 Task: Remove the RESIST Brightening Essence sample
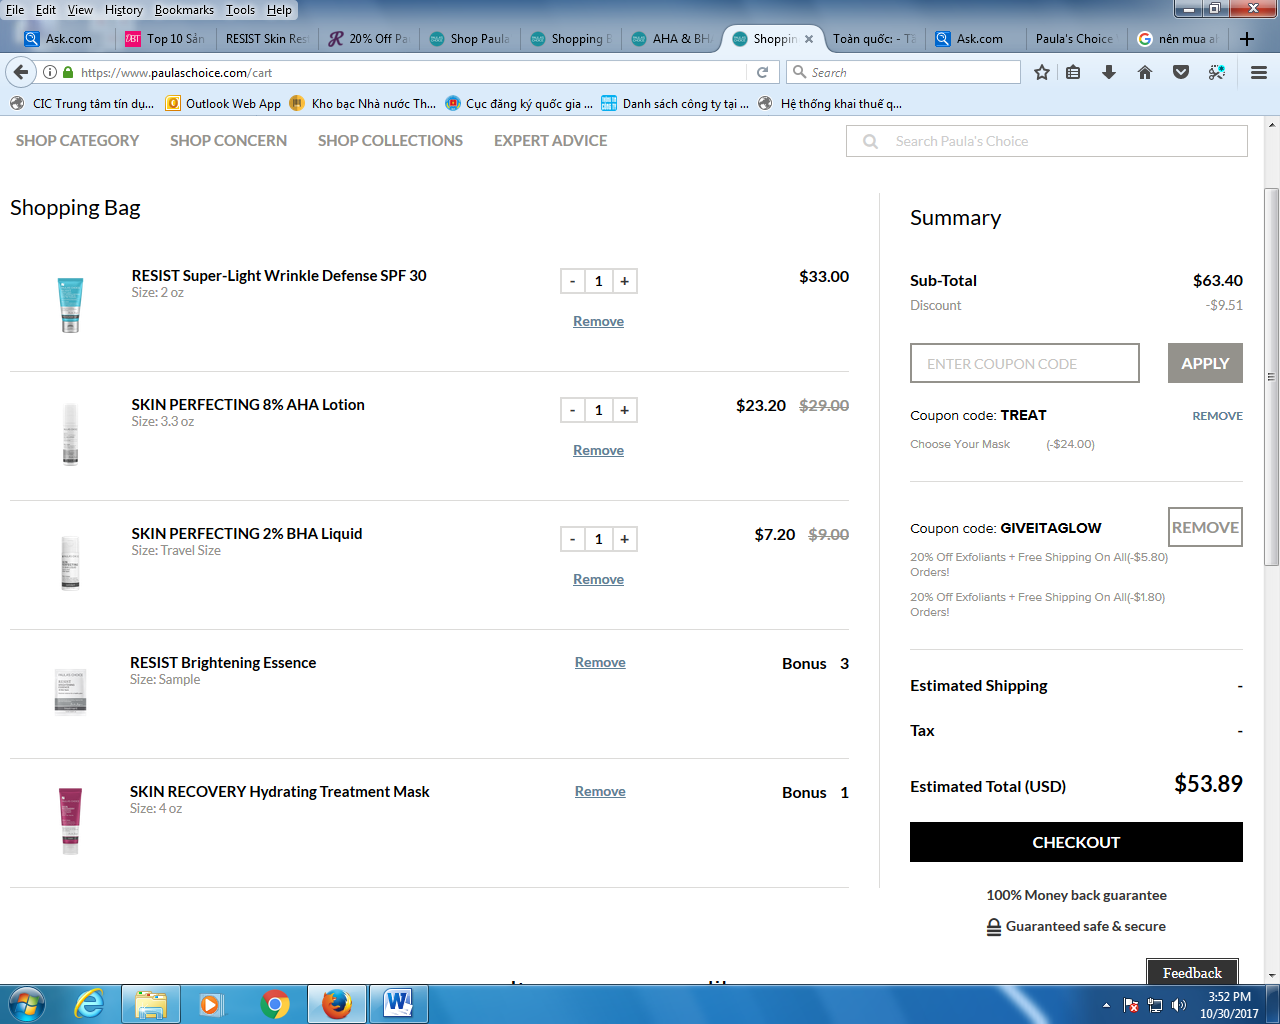(x=600, y=662)
